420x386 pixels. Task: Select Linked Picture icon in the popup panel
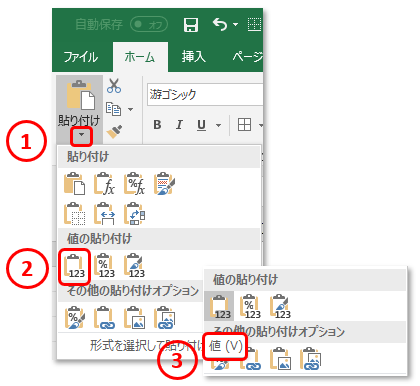tap(310, 359)
